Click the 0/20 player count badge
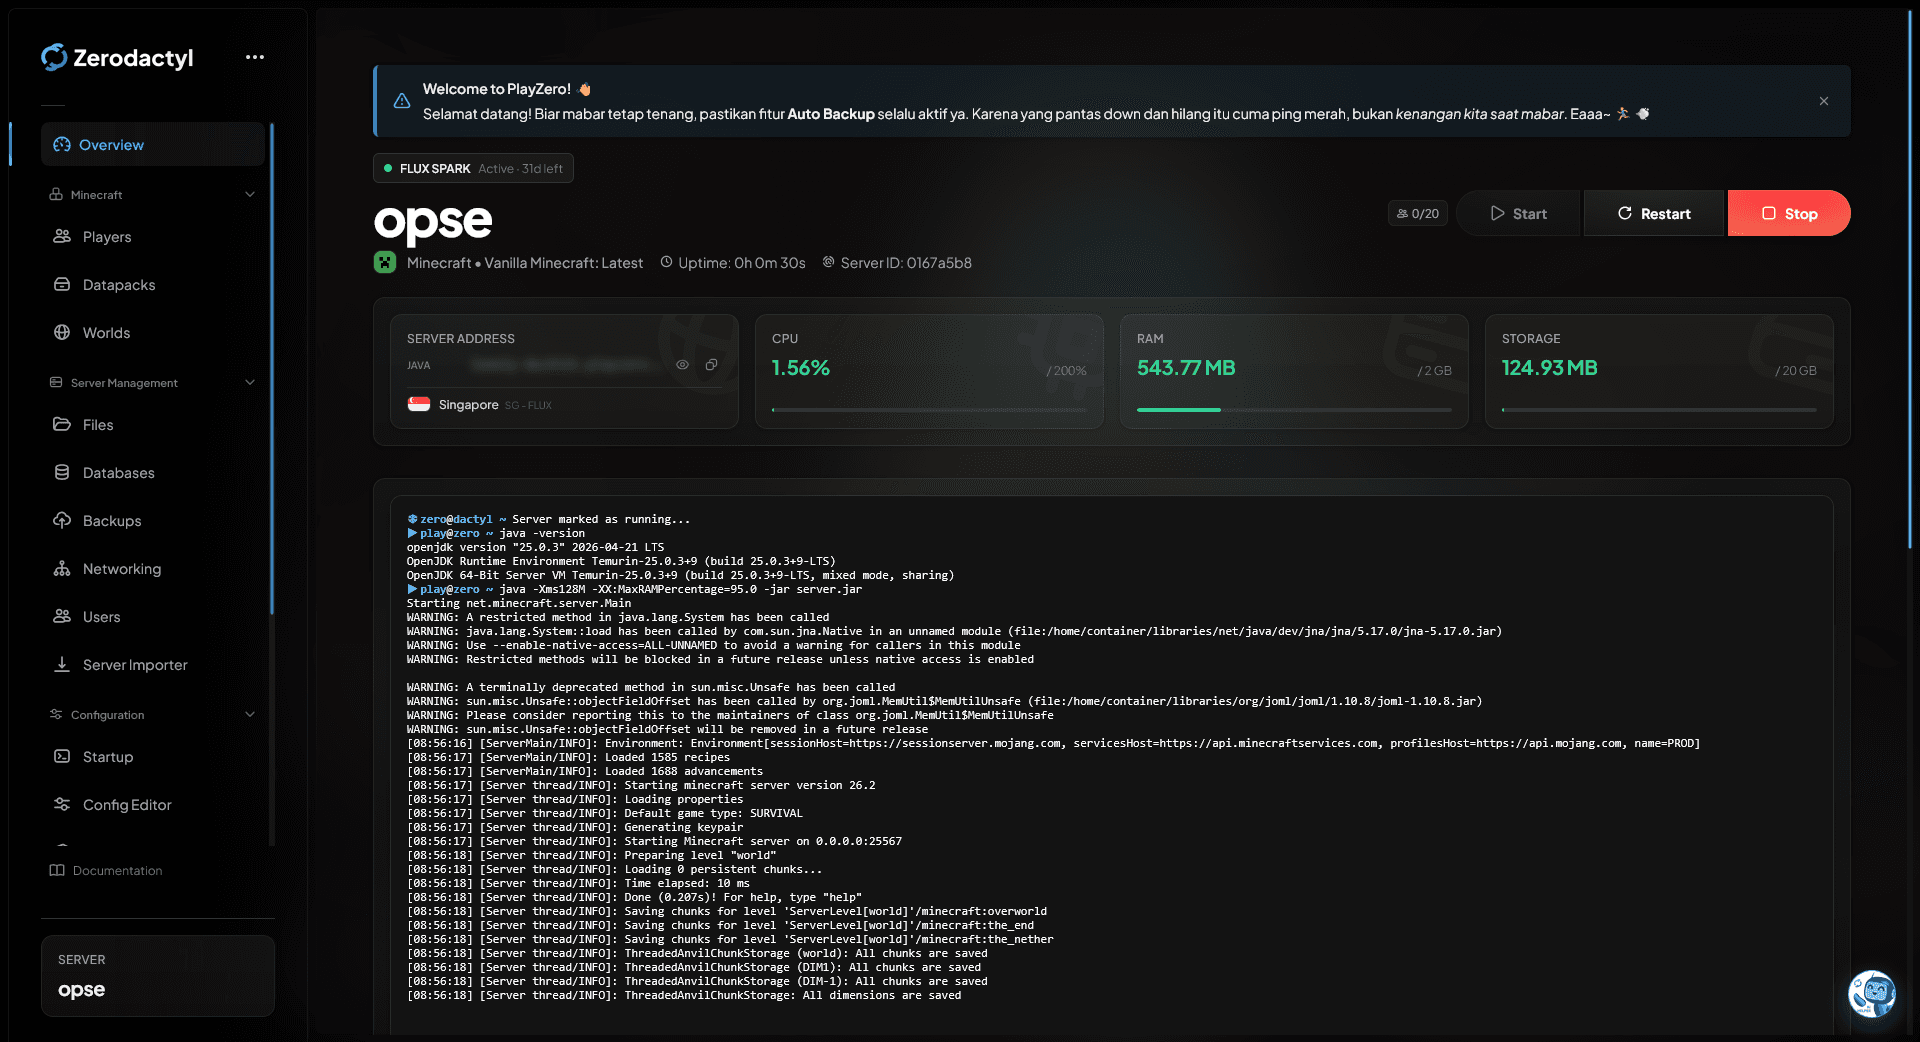 click(1417, 213)
